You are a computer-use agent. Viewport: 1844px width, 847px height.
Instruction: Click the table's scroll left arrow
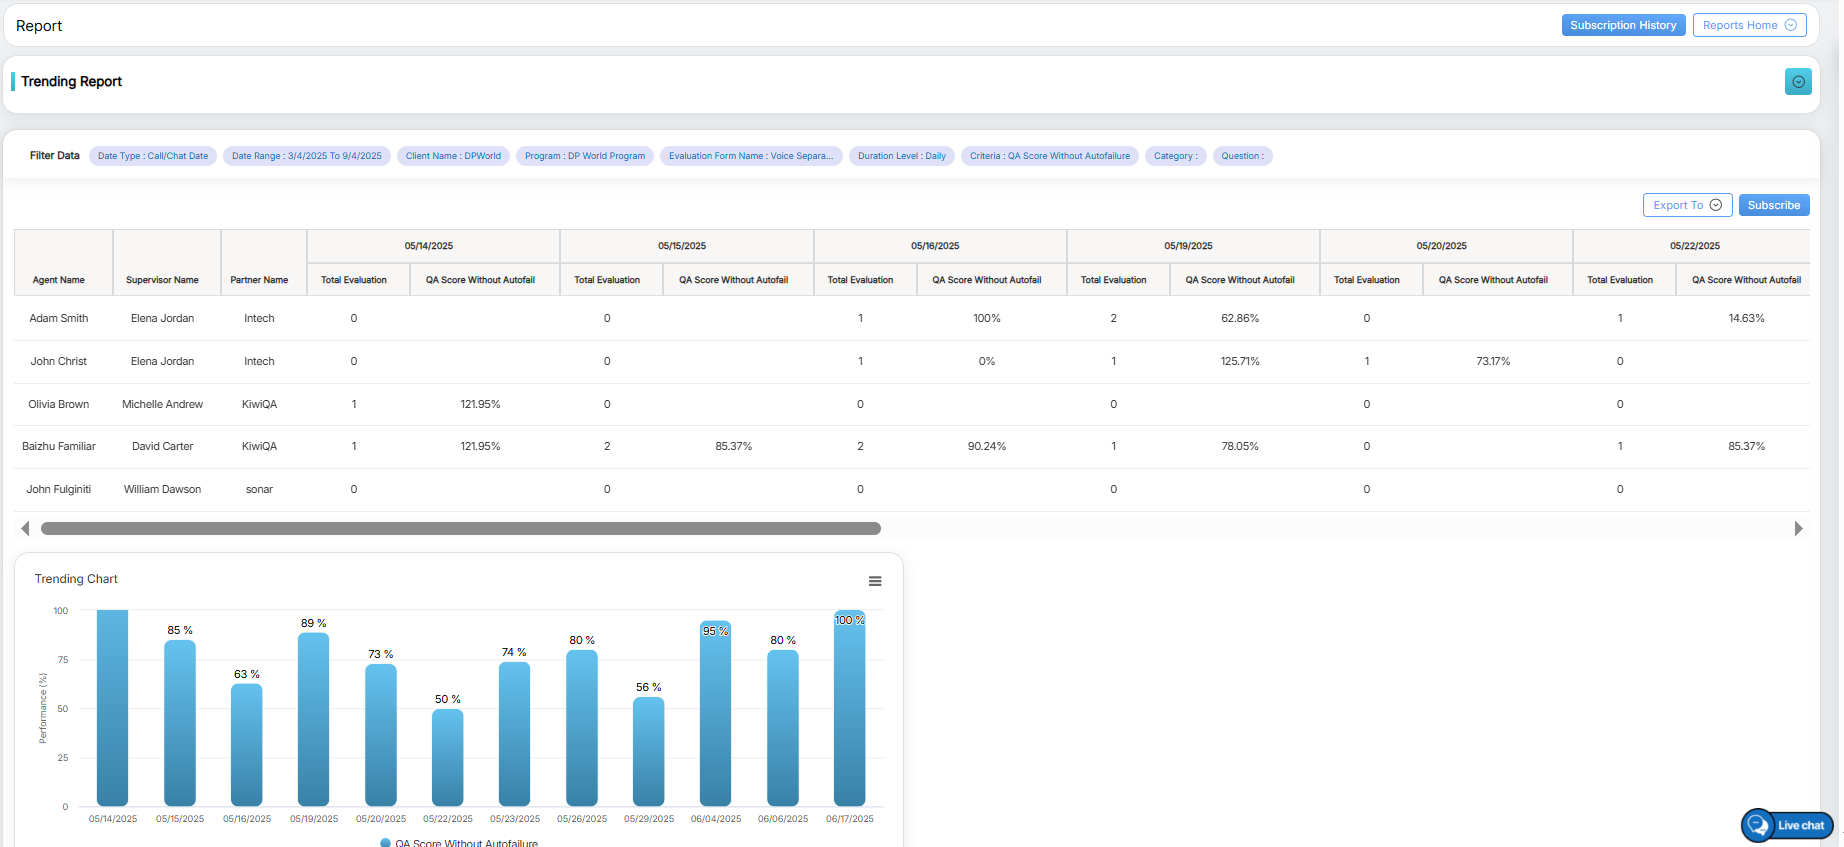pos(25,528)
